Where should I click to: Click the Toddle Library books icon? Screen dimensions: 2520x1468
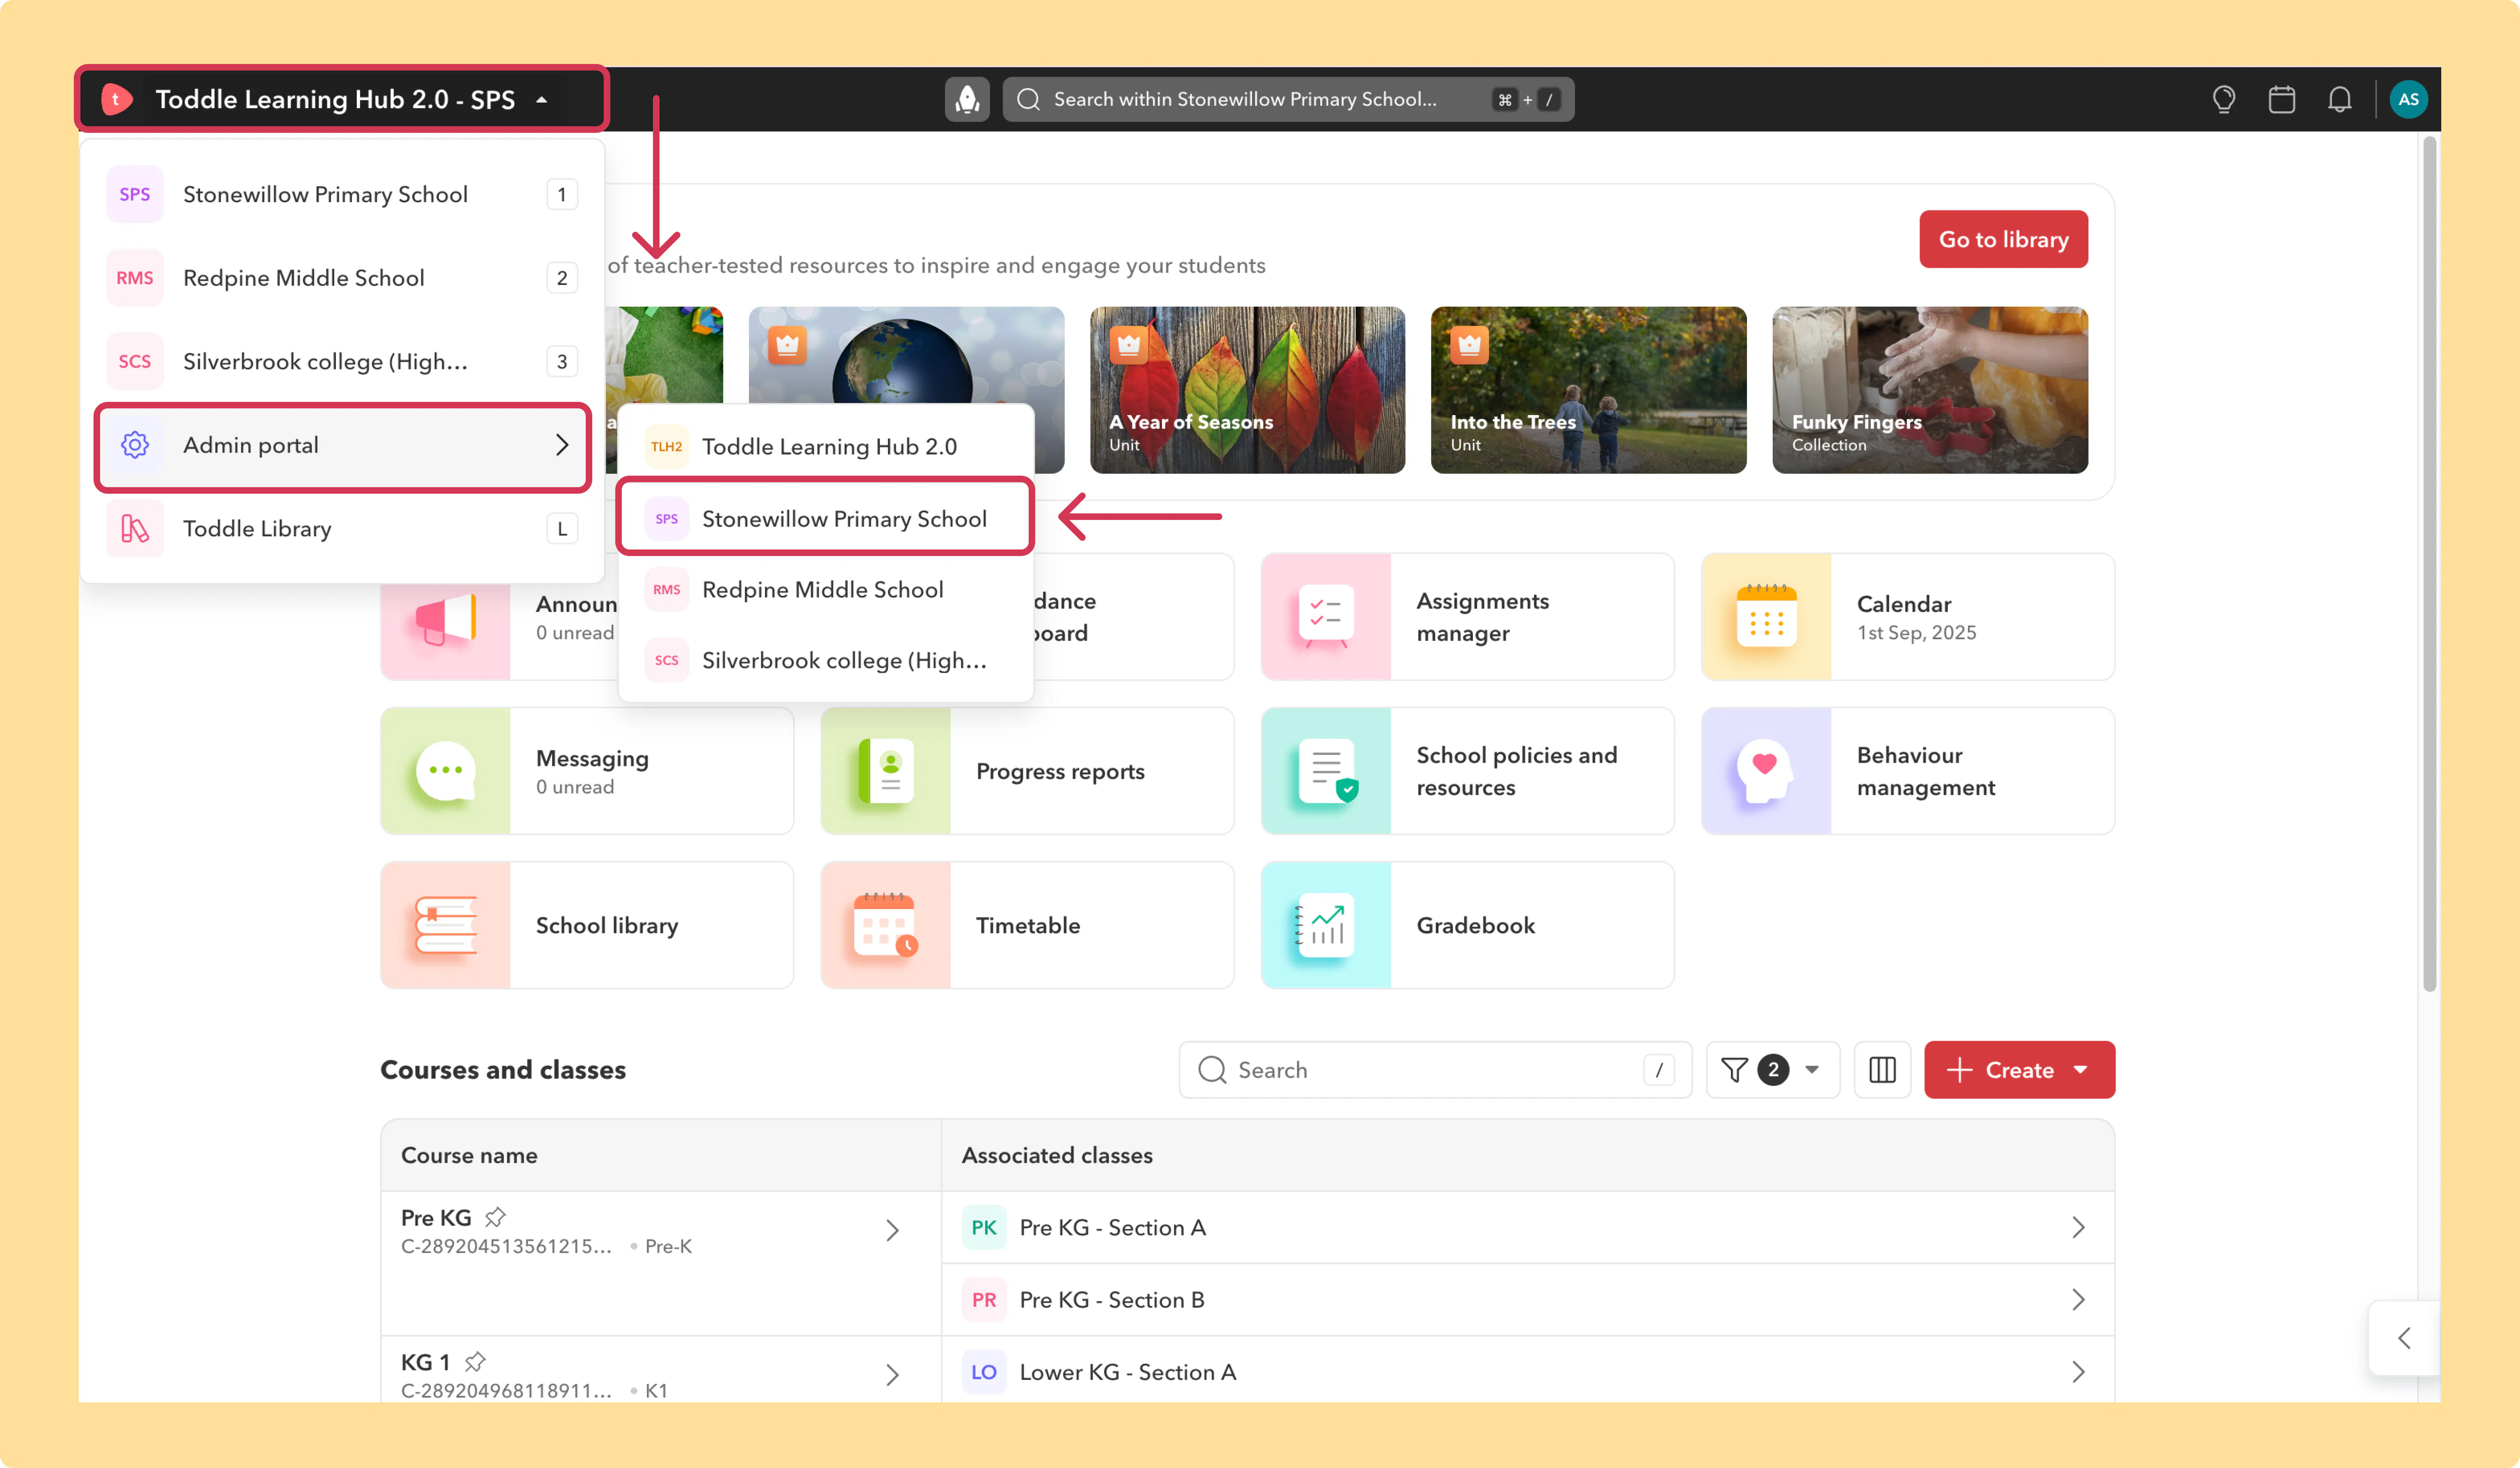(135, 528)
